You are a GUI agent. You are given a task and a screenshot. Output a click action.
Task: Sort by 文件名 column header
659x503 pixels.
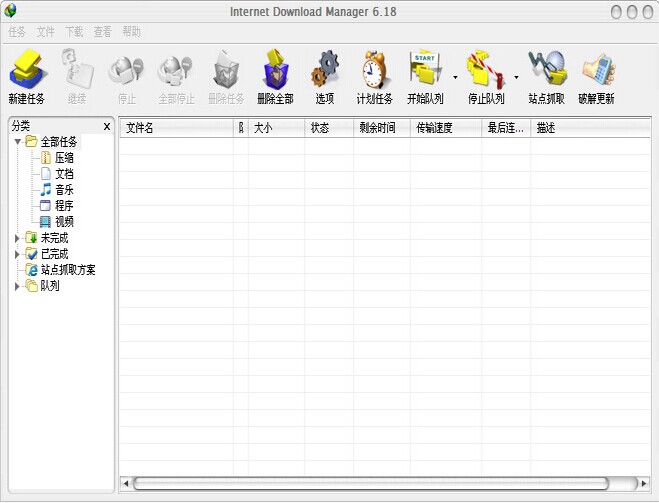(177, 128)
